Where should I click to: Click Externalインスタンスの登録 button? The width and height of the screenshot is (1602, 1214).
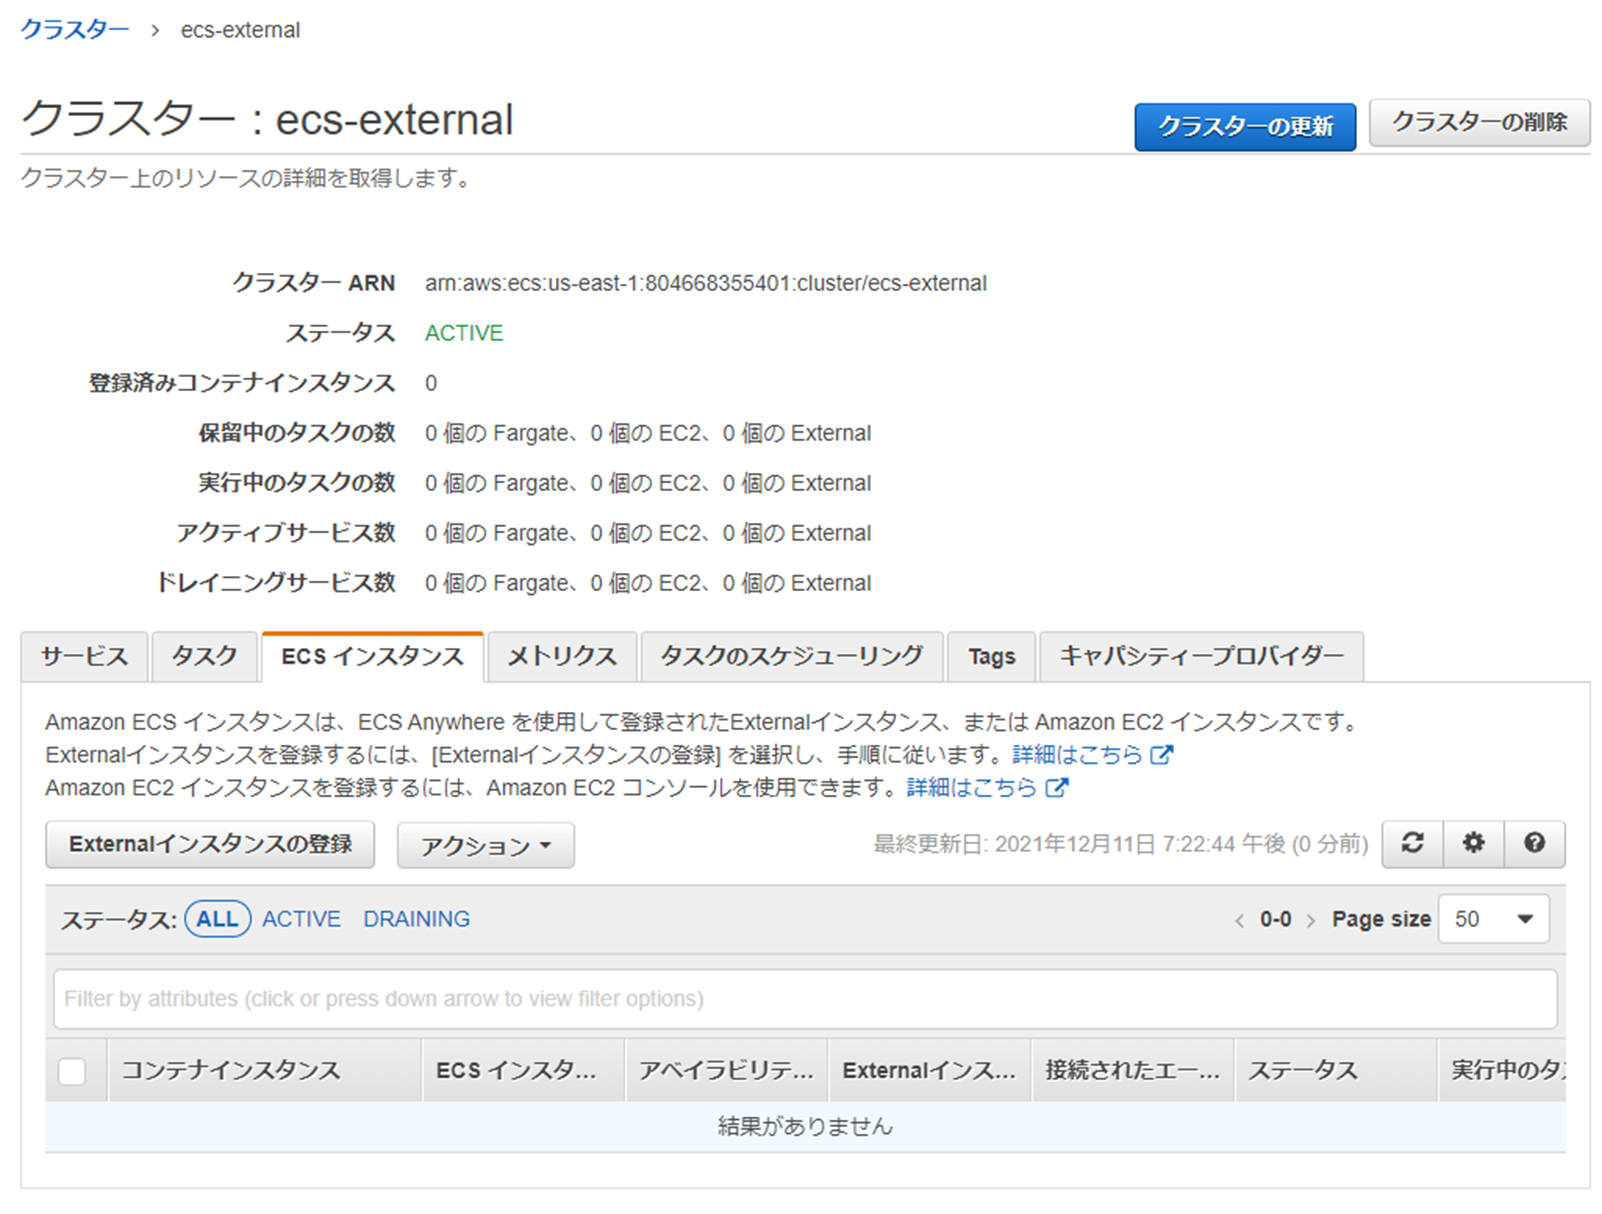(210, 844)
